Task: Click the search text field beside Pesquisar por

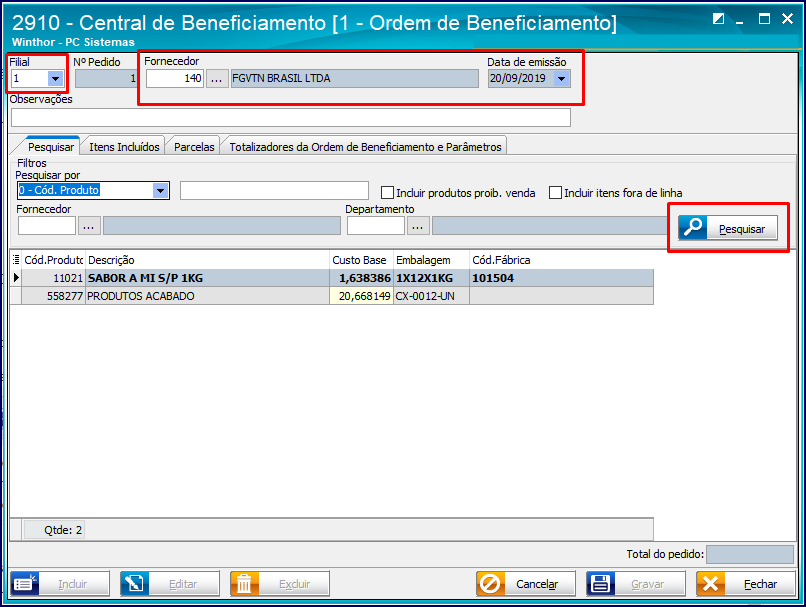Action: tap(274, 191)
